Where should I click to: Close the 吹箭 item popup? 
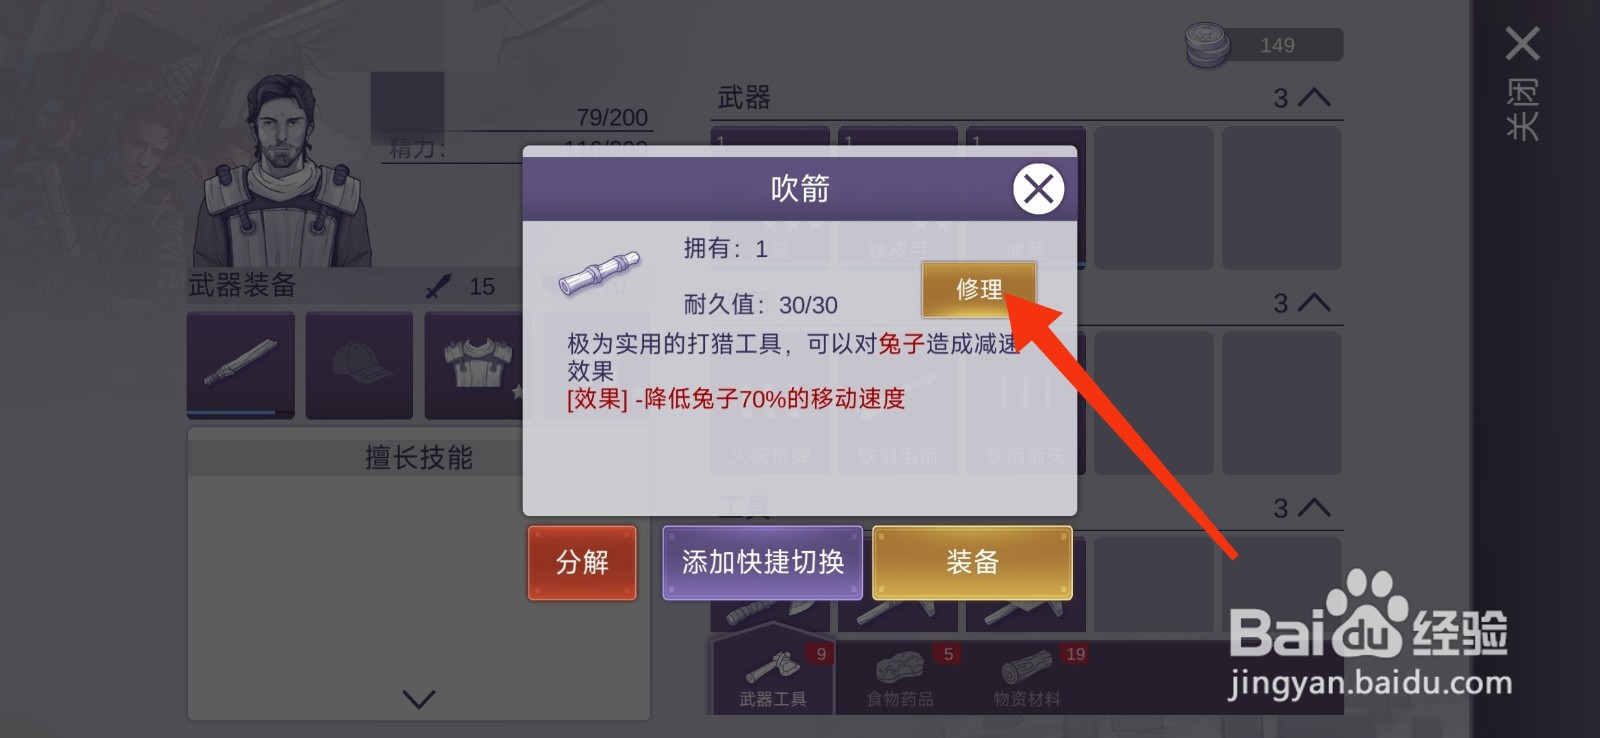pyautogui.click(x=1038, y=188)
